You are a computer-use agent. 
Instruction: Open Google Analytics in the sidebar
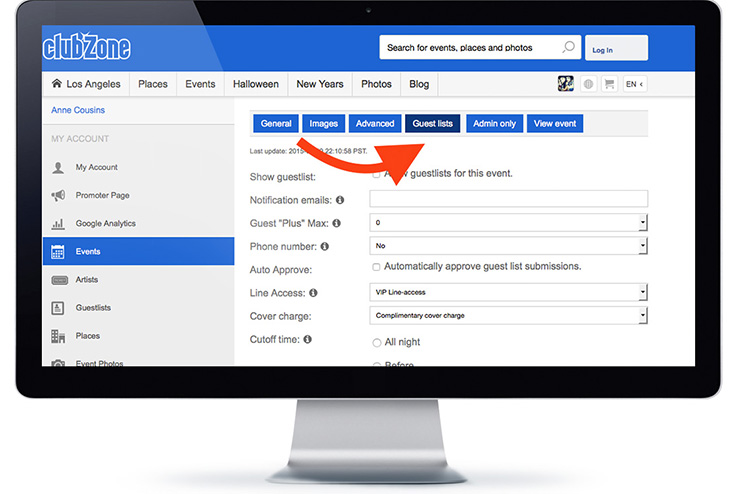pyautogui.click(x=138, y=223)
